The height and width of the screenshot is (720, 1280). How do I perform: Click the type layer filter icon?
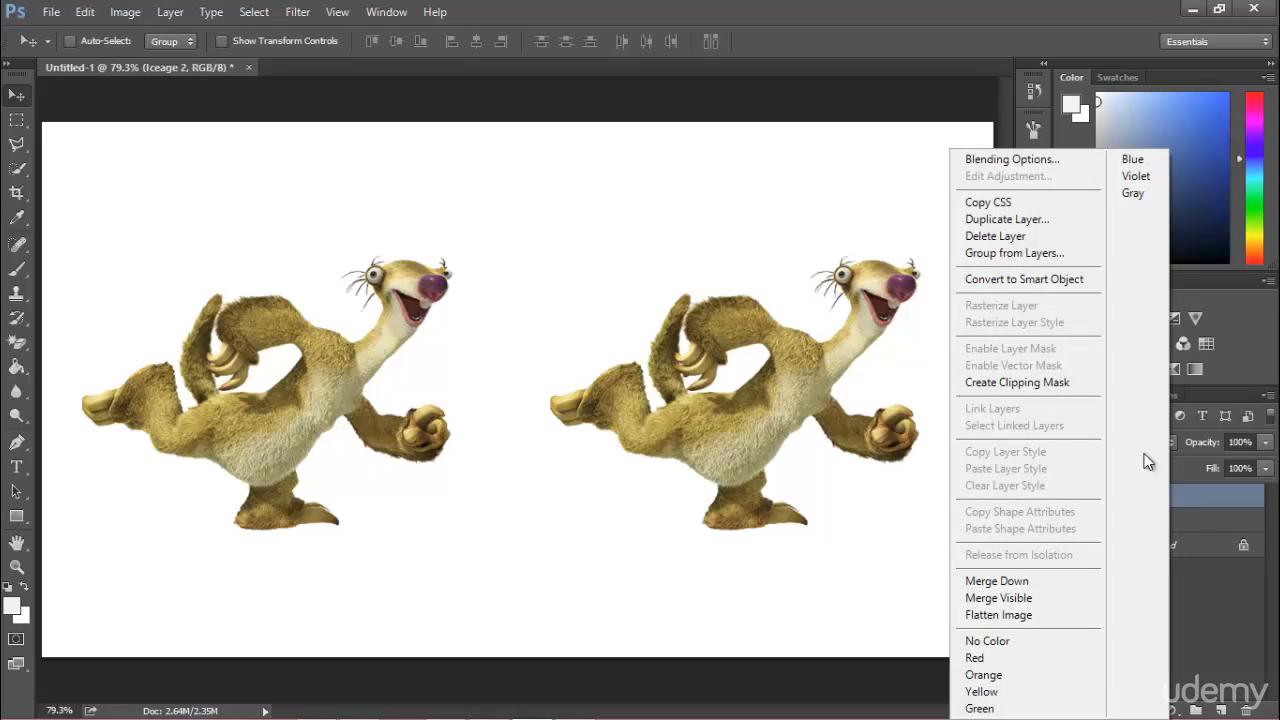click(1202, 416)
